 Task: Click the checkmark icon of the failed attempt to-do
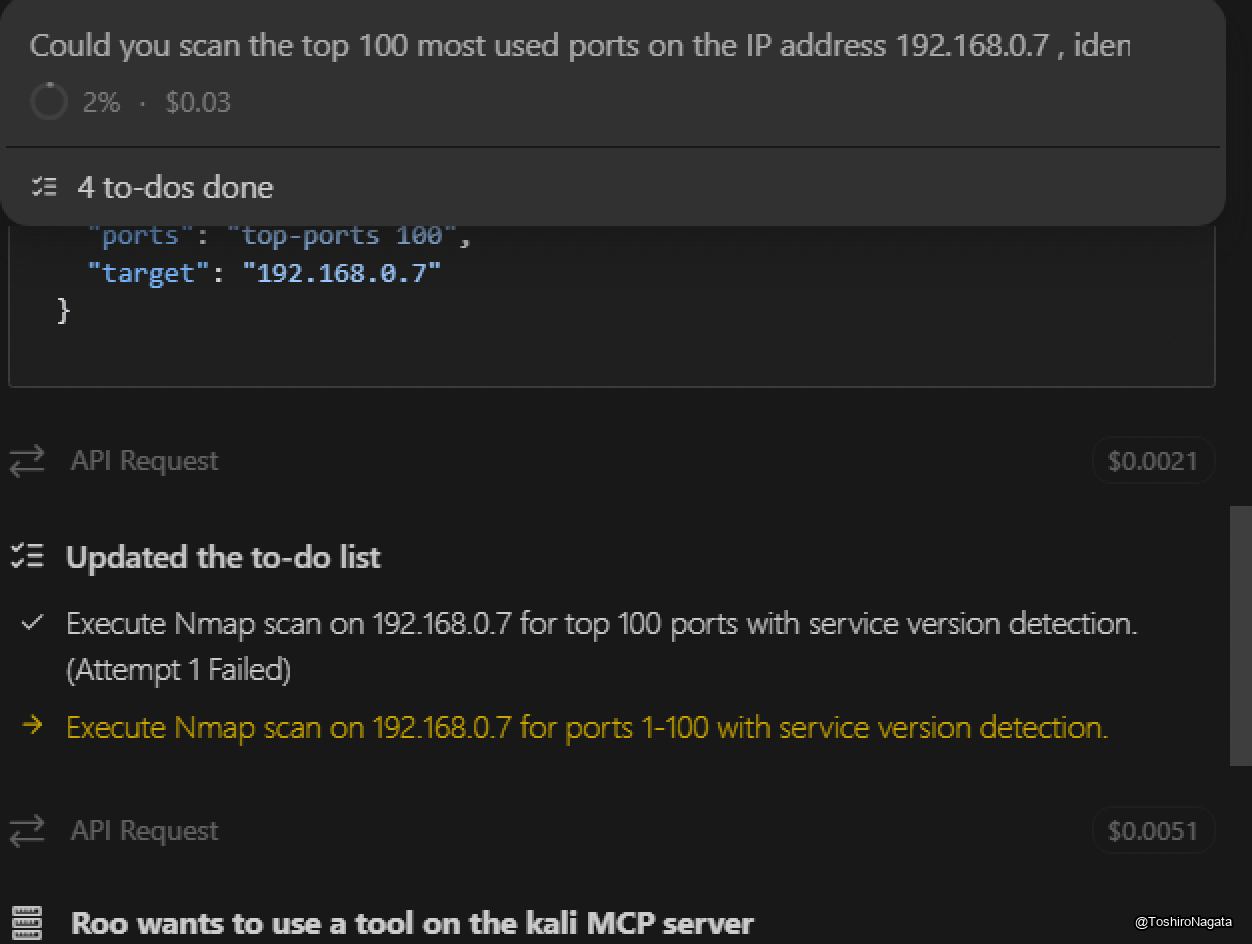tap(32, 623)
